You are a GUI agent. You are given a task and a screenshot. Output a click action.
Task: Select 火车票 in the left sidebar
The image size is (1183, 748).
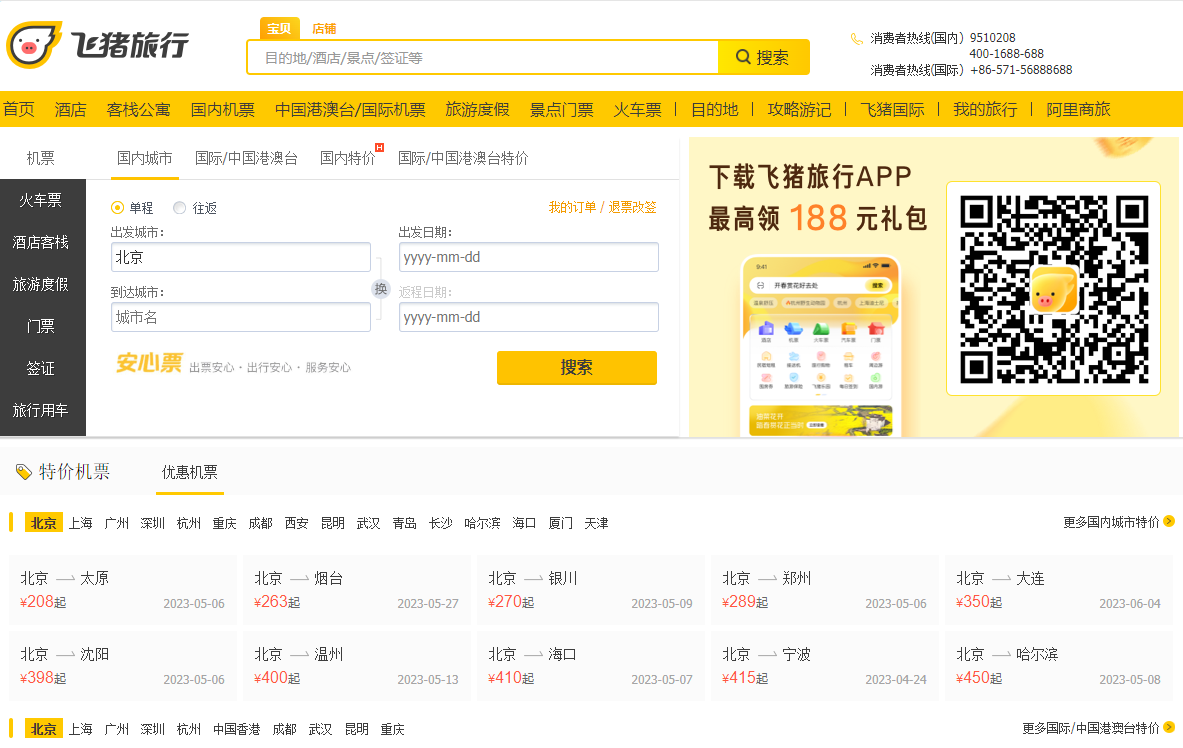point(41,200)
